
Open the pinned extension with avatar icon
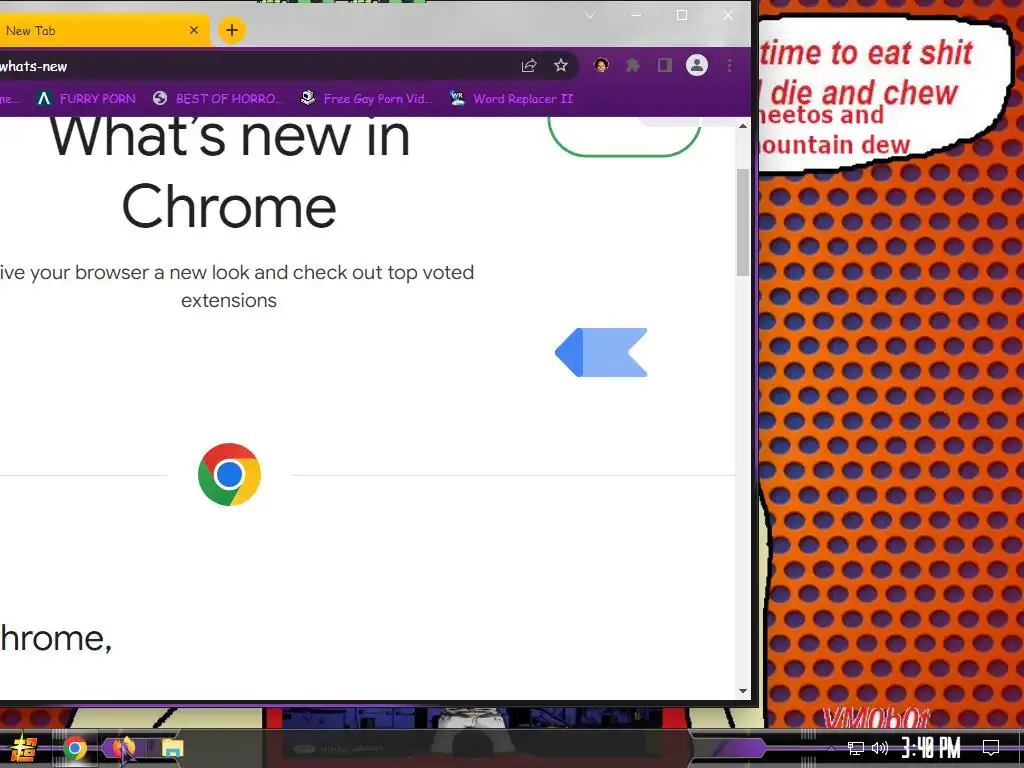pos(601,65)
